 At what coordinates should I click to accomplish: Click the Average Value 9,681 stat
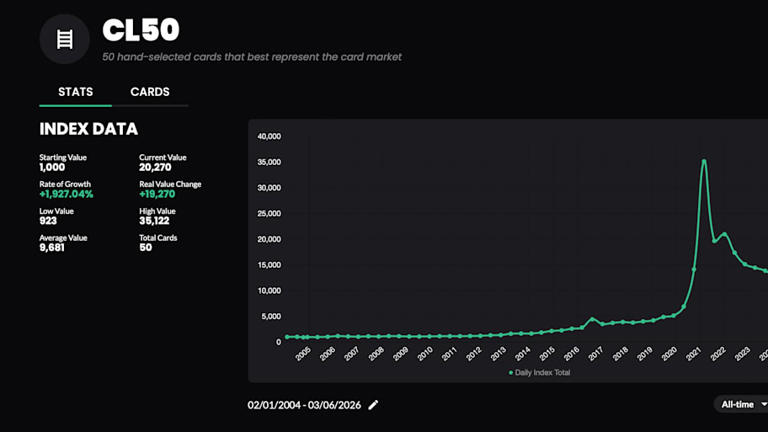(x=52, y=247)
